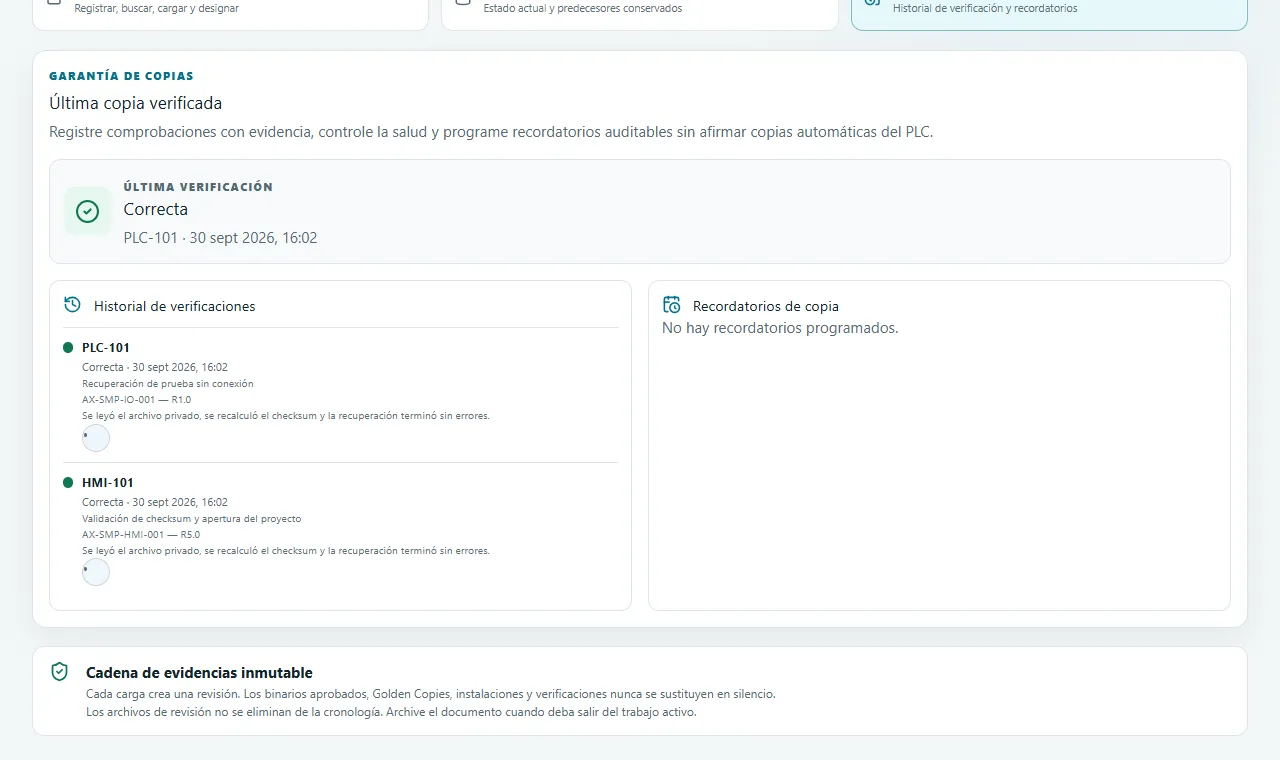Open the HMI-101 verification entry title
Screen dimensions: 1280x760
(x=108, y=483)
